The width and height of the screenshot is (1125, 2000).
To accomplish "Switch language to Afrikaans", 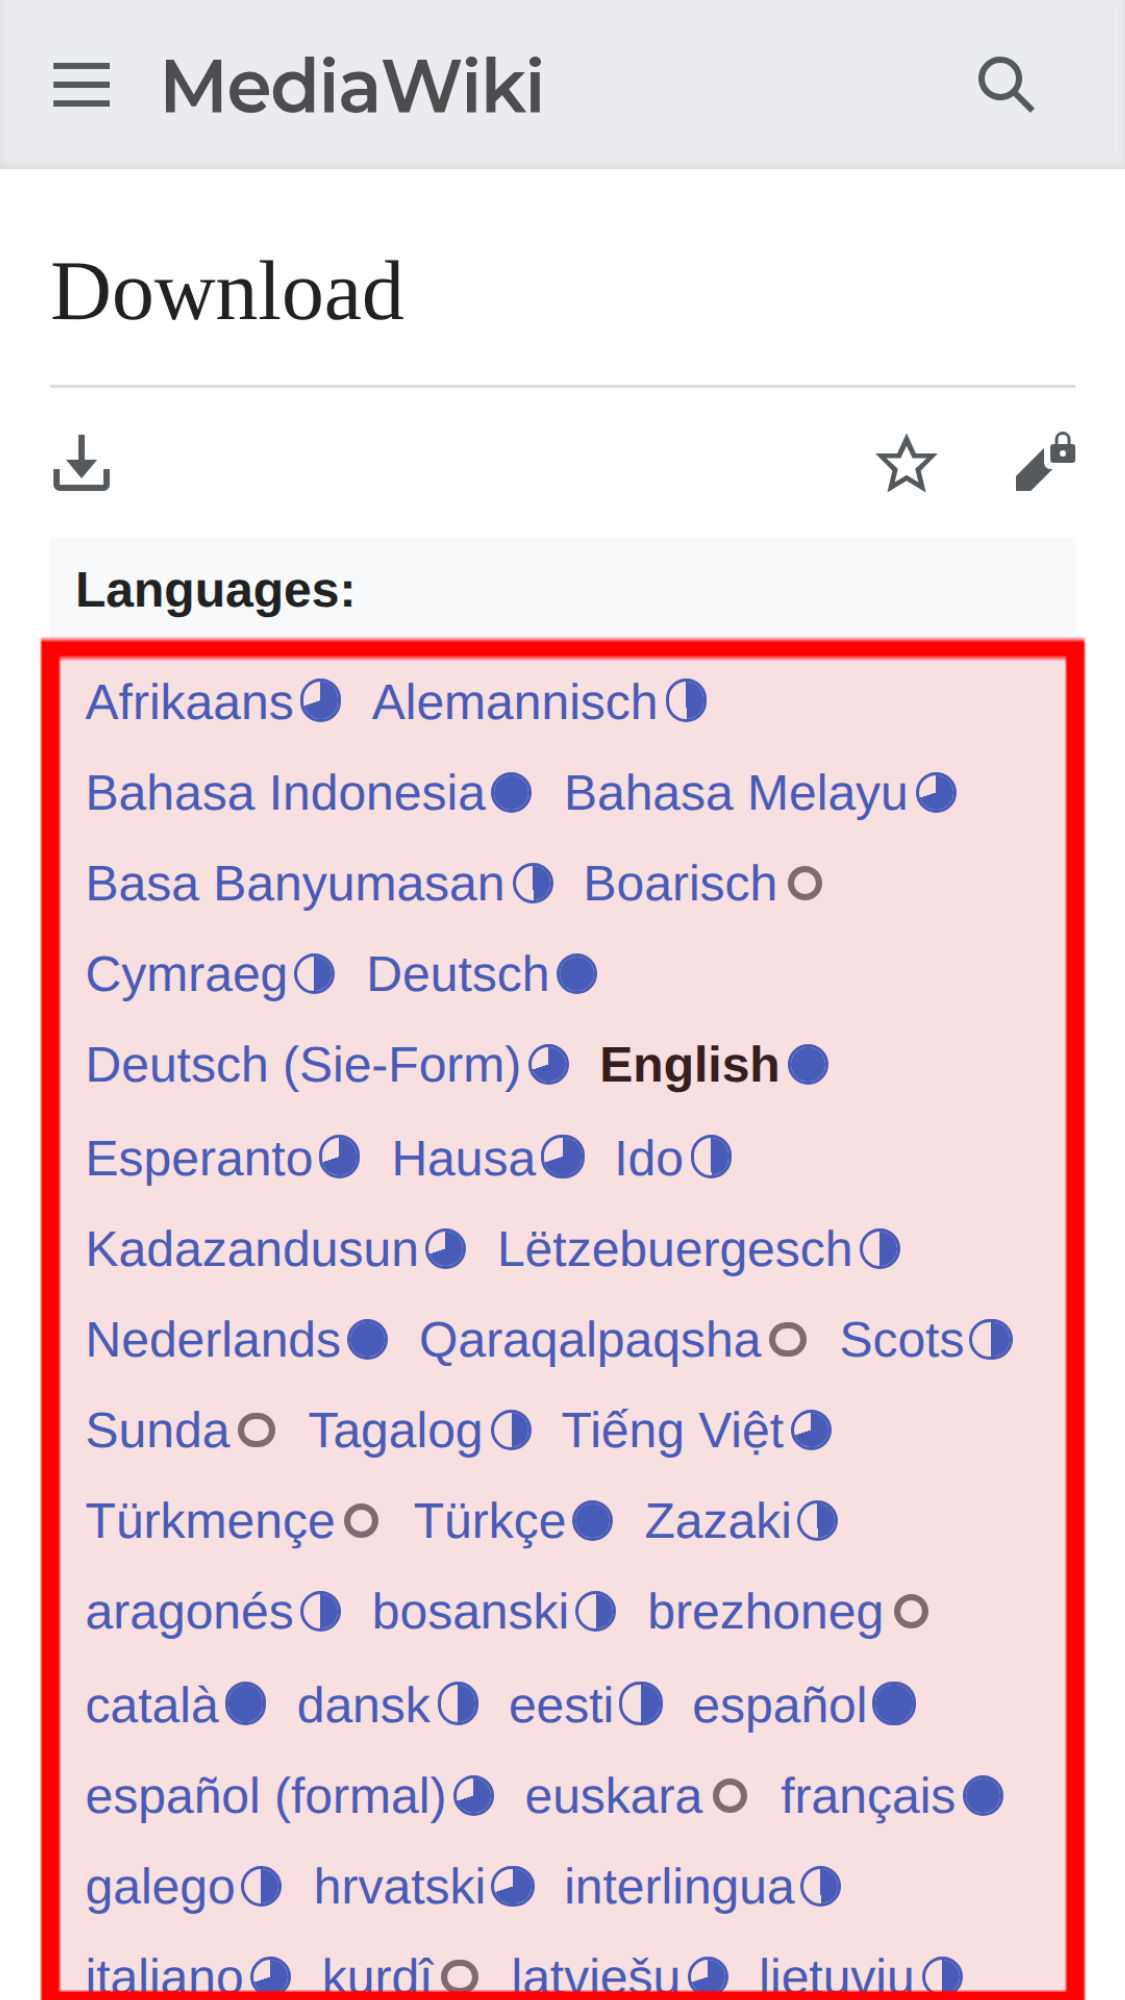I will point(189,702).
